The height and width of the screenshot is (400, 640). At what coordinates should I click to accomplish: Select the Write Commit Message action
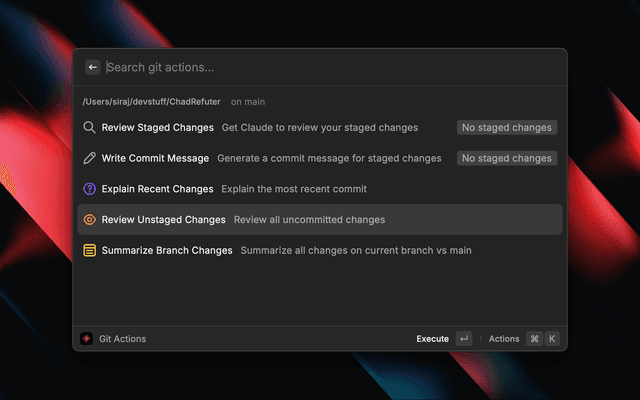pos(155,158)
